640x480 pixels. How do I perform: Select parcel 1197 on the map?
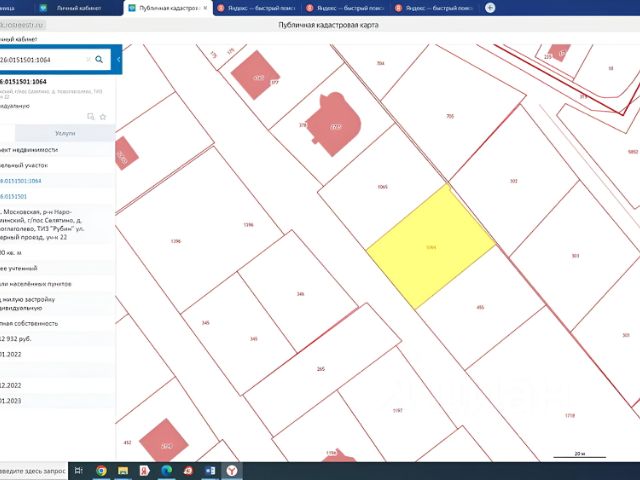pos(397,411)
